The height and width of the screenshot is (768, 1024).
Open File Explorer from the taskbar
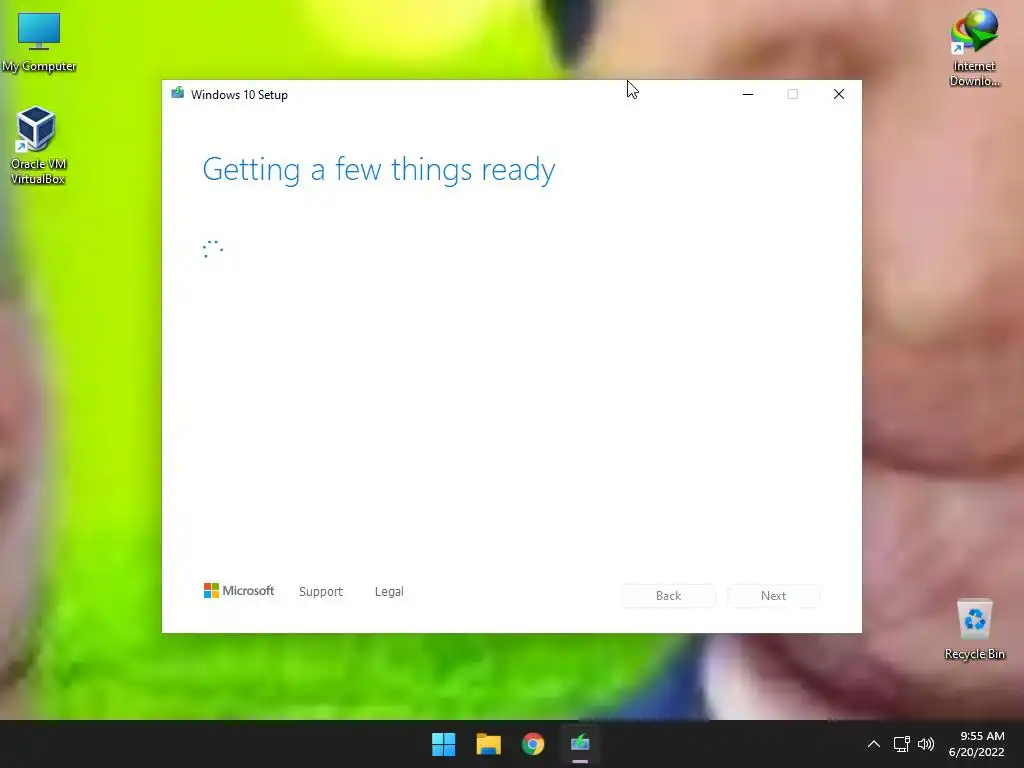(488, 744)
